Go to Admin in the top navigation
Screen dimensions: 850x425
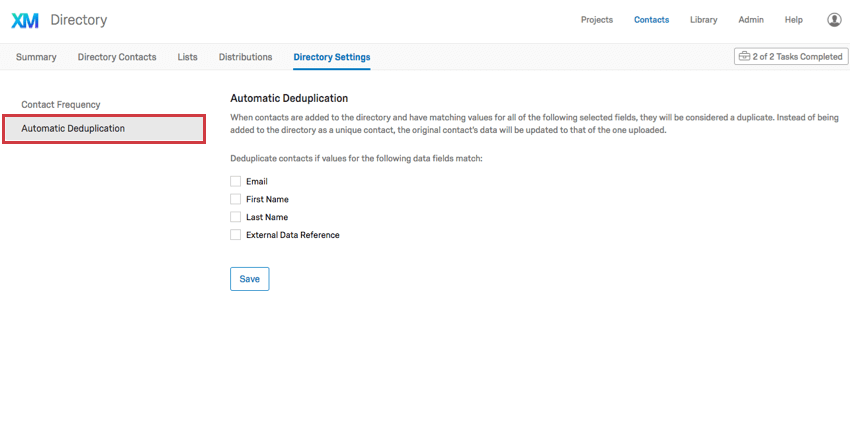click(751, 20)
